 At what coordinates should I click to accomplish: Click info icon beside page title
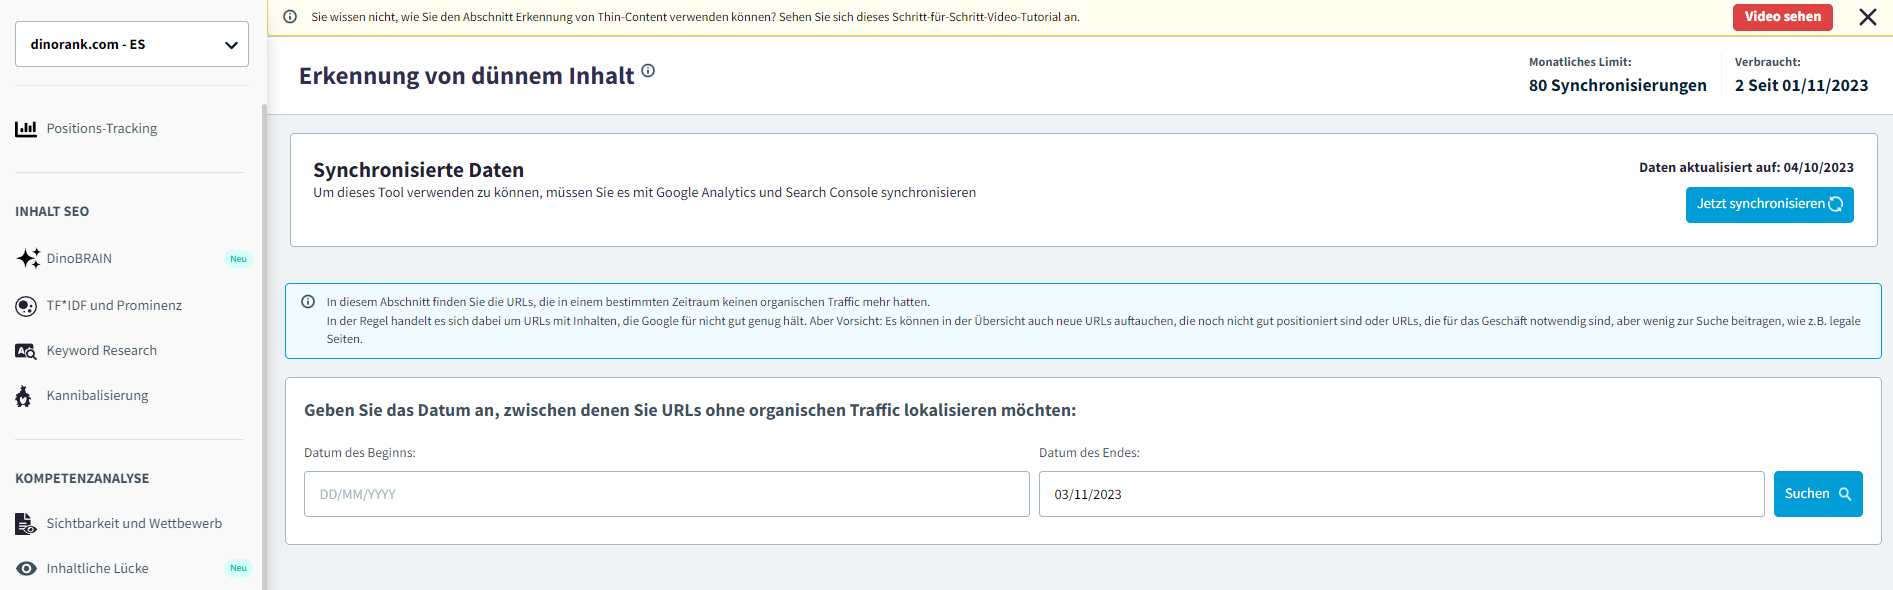pyautogui.click(x=648, y=71)
